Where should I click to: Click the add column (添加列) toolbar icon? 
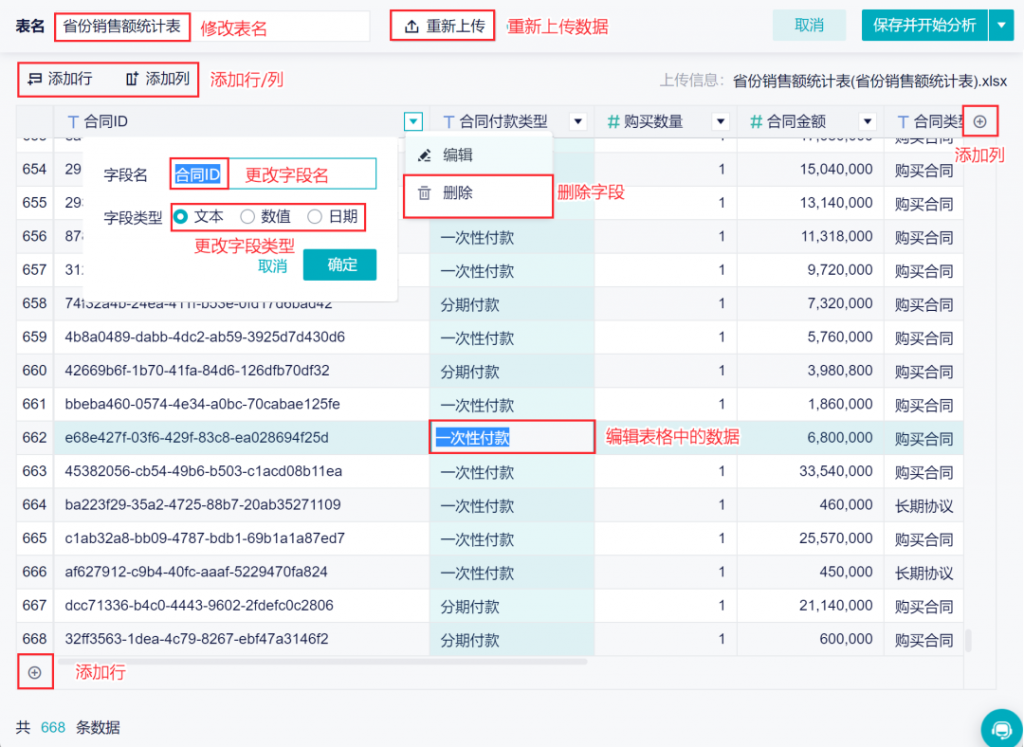(132, 79)
